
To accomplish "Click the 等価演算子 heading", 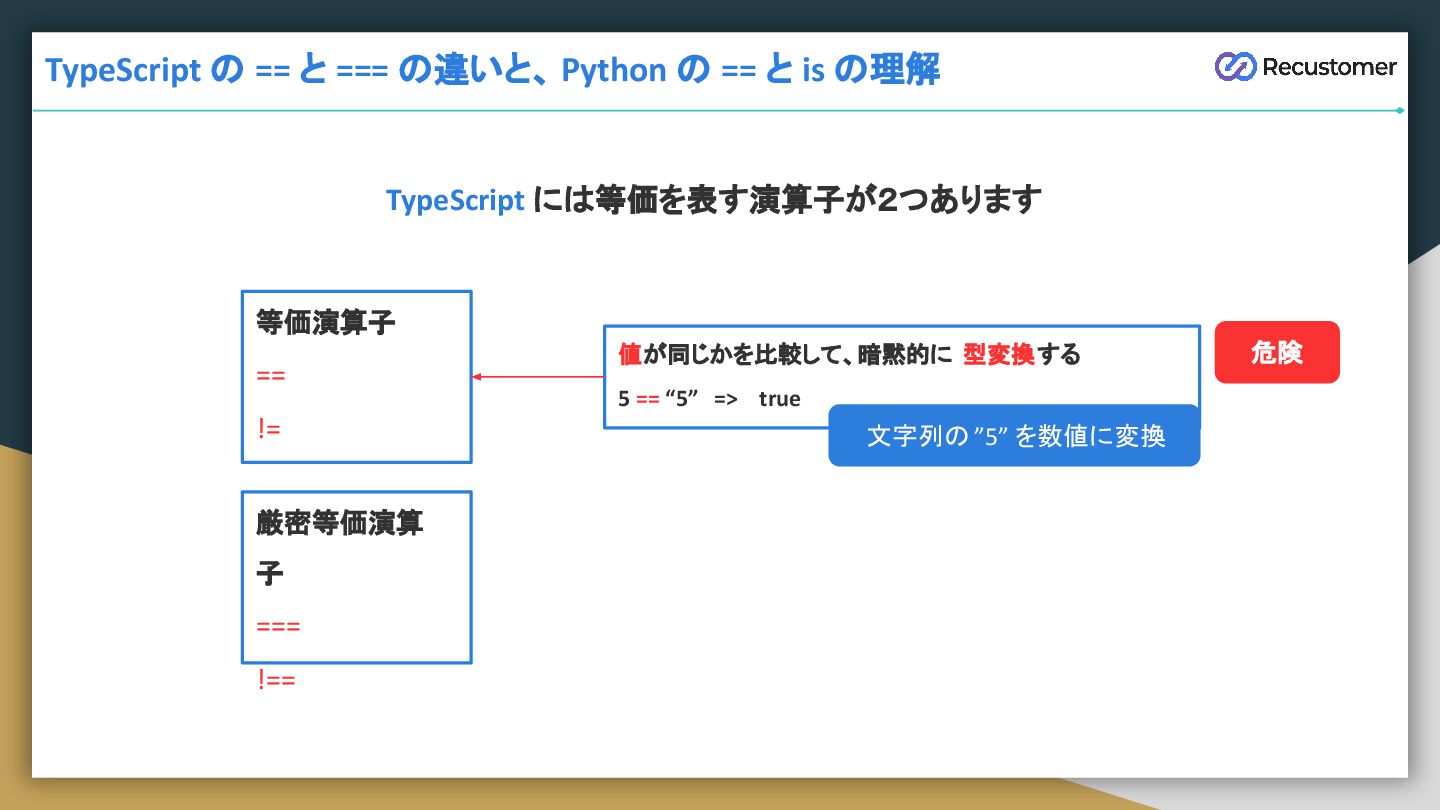I will (326, 323).
